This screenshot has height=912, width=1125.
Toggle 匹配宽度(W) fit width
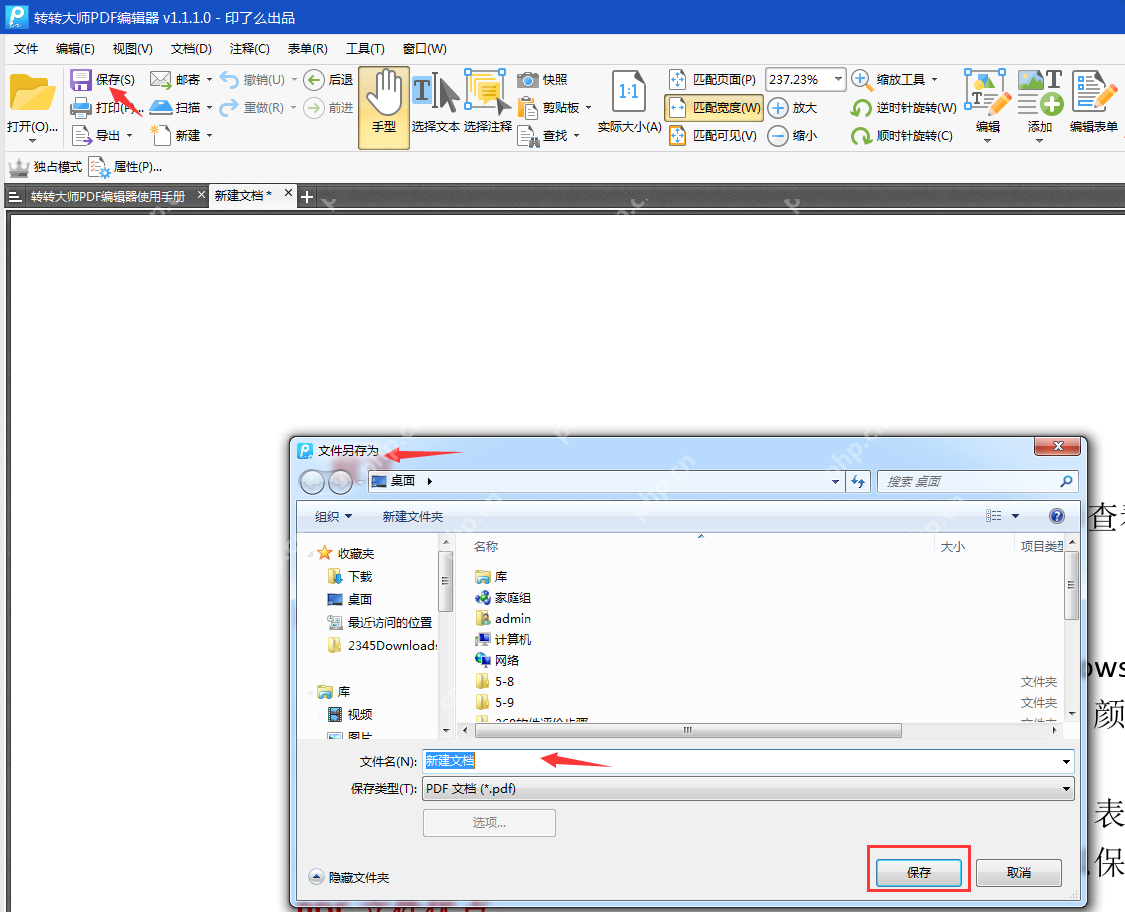coord(714,108)
